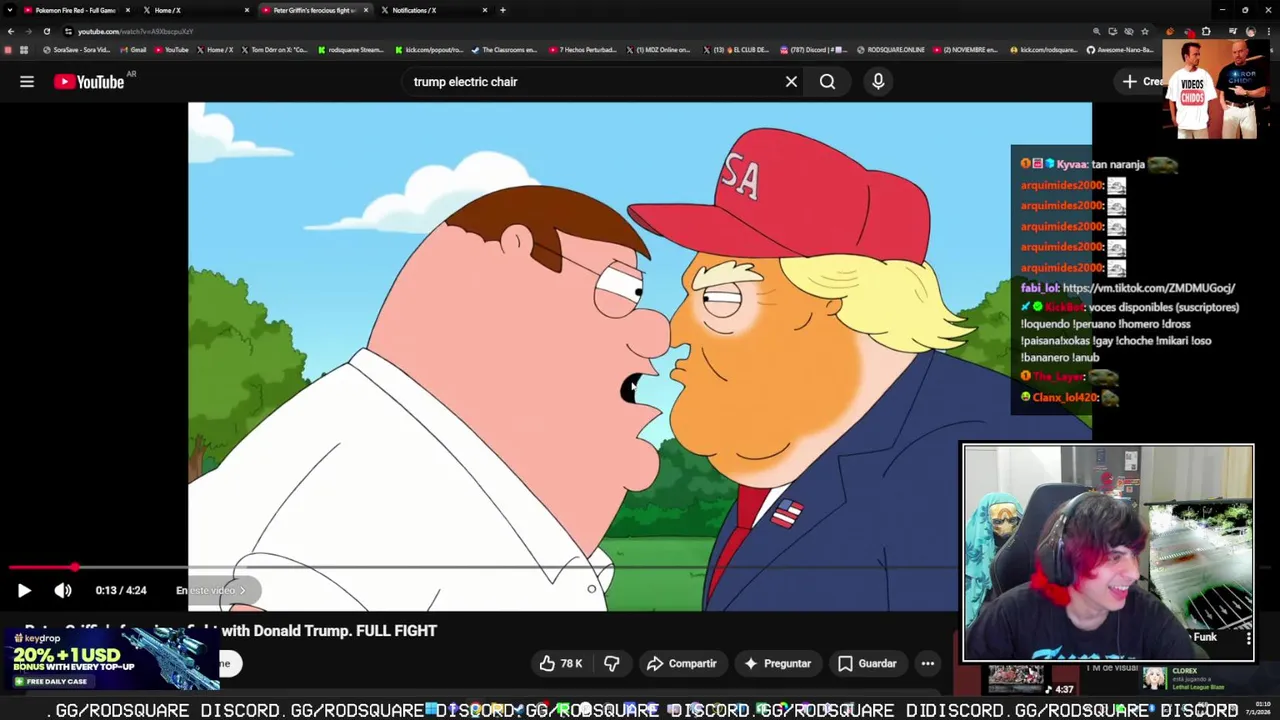Screen dimensions: 1280x720
Task: Clear the search text with the X
Action: click(x=791, y=82)
